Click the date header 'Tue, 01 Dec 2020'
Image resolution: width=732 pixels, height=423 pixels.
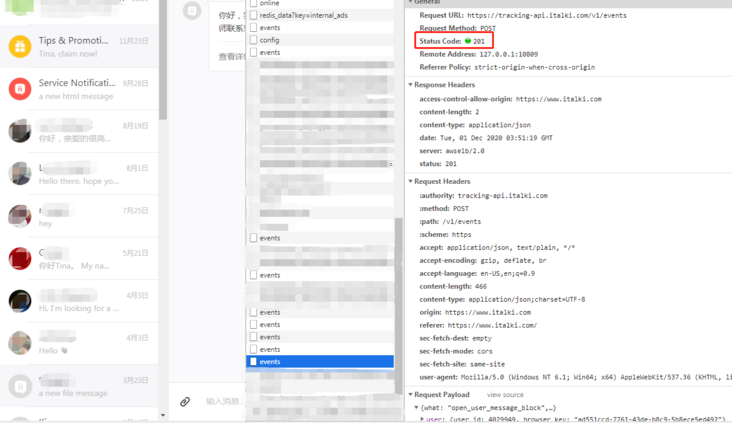pyautogui.click(x=486, y=138)
